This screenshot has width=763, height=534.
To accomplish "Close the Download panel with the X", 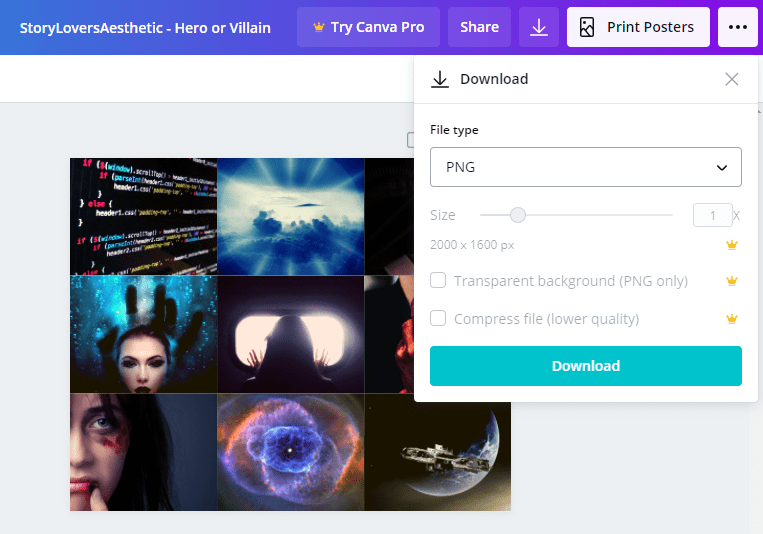I will pos(732,79).
